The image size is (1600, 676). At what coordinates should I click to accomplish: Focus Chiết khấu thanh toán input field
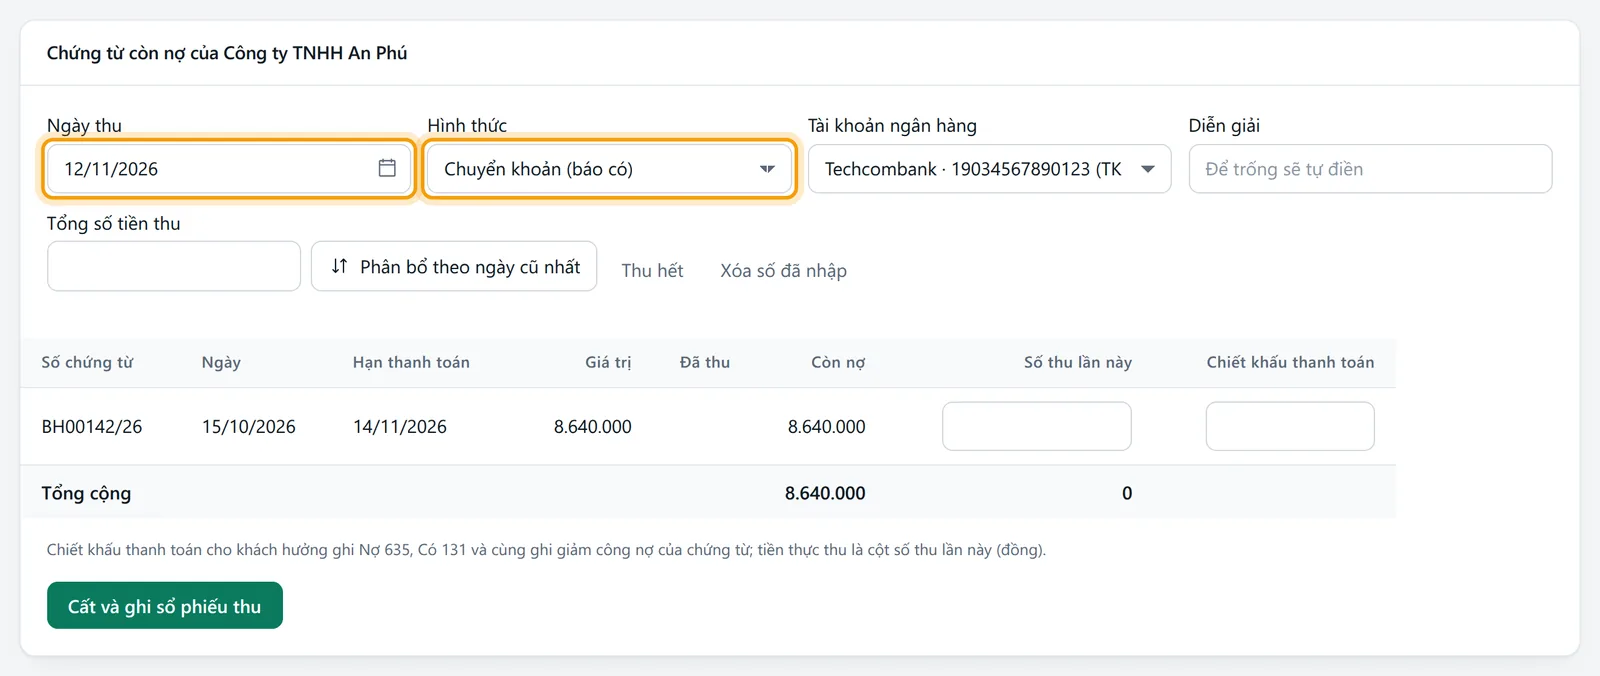click(x=1290, y=426)
